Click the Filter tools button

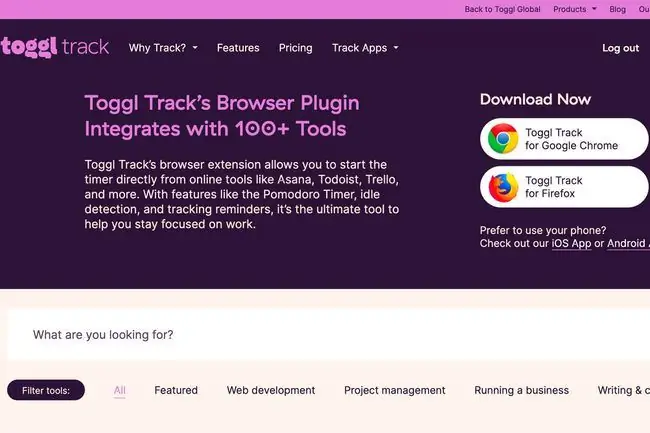tap(46, 390)
